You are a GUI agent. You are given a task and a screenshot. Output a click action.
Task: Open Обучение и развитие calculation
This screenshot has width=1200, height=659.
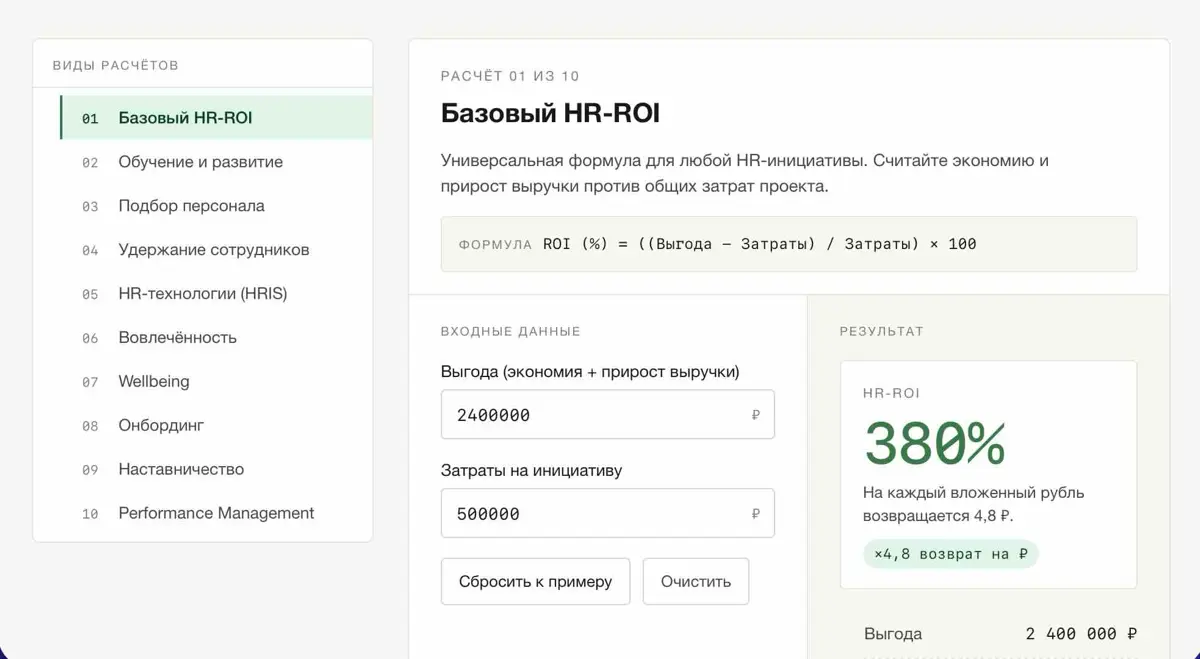(216, 162)
